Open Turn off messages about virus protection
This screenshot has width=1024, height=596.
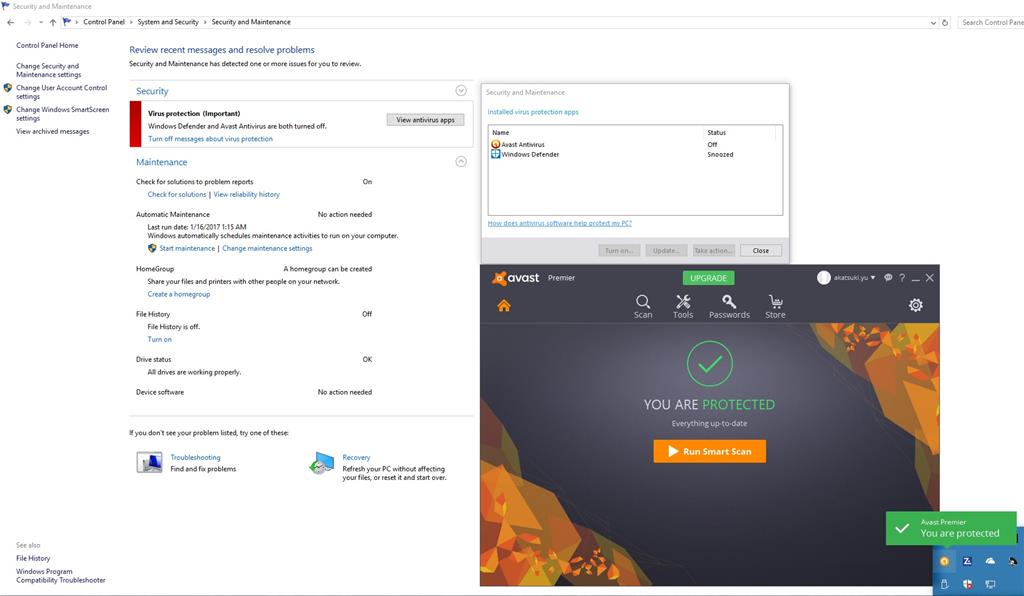[x=210, y=139]
